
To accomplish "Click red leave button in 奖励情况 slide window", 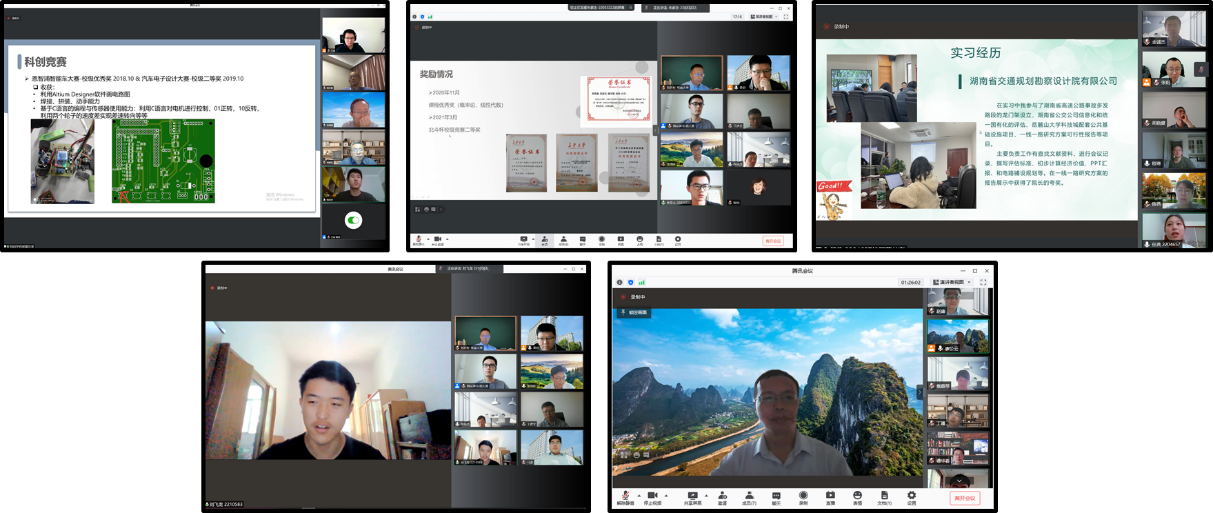I will click(773, 241).
